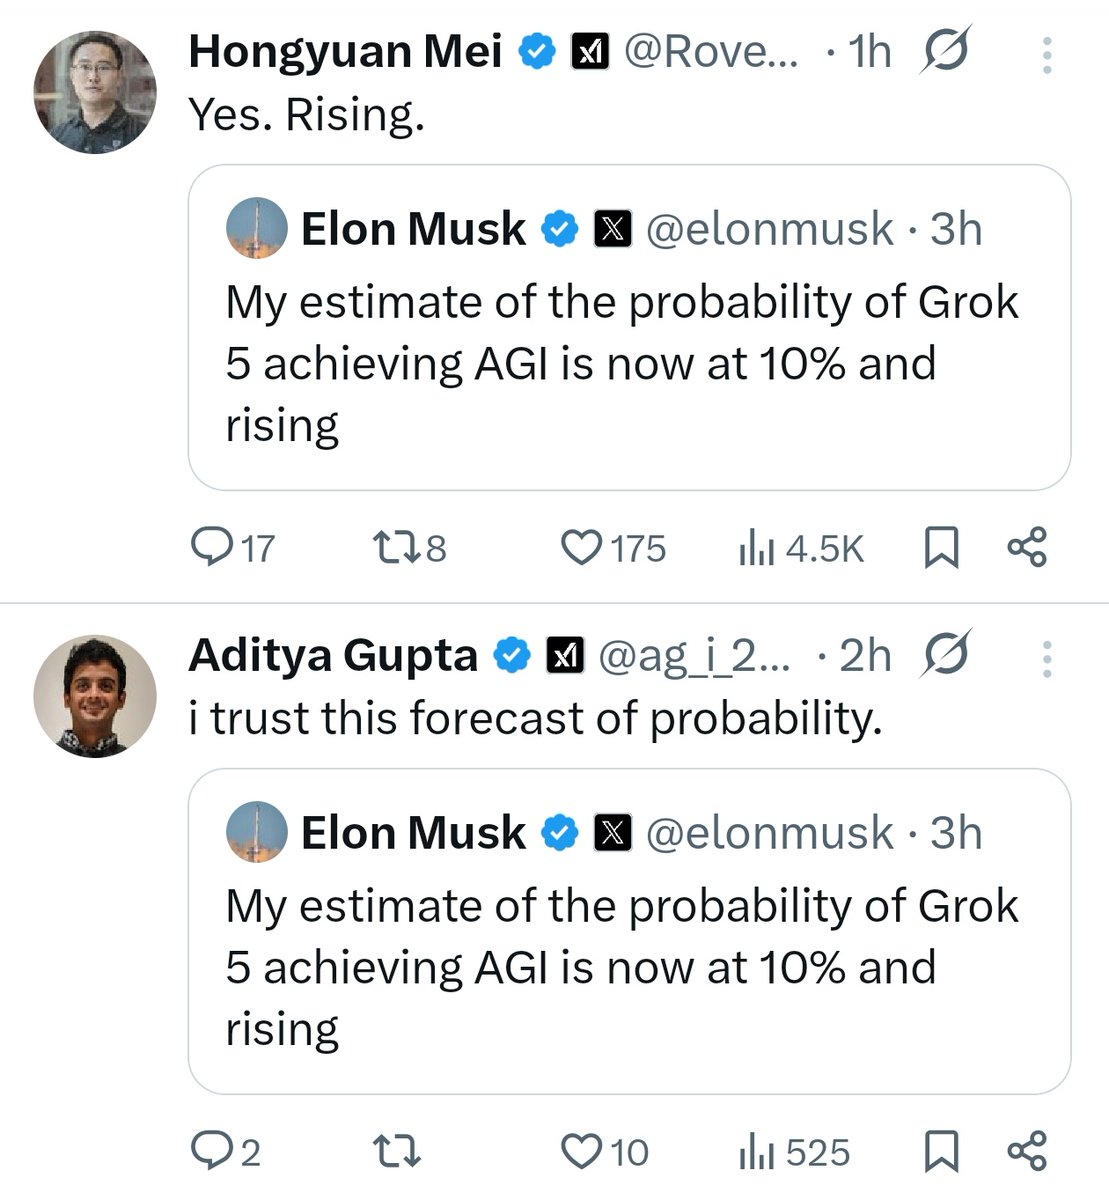This screenshot has width=1109, height=1200.
Task: Open more options for Hongyuan Mei's post
Action: [1047, 55]
